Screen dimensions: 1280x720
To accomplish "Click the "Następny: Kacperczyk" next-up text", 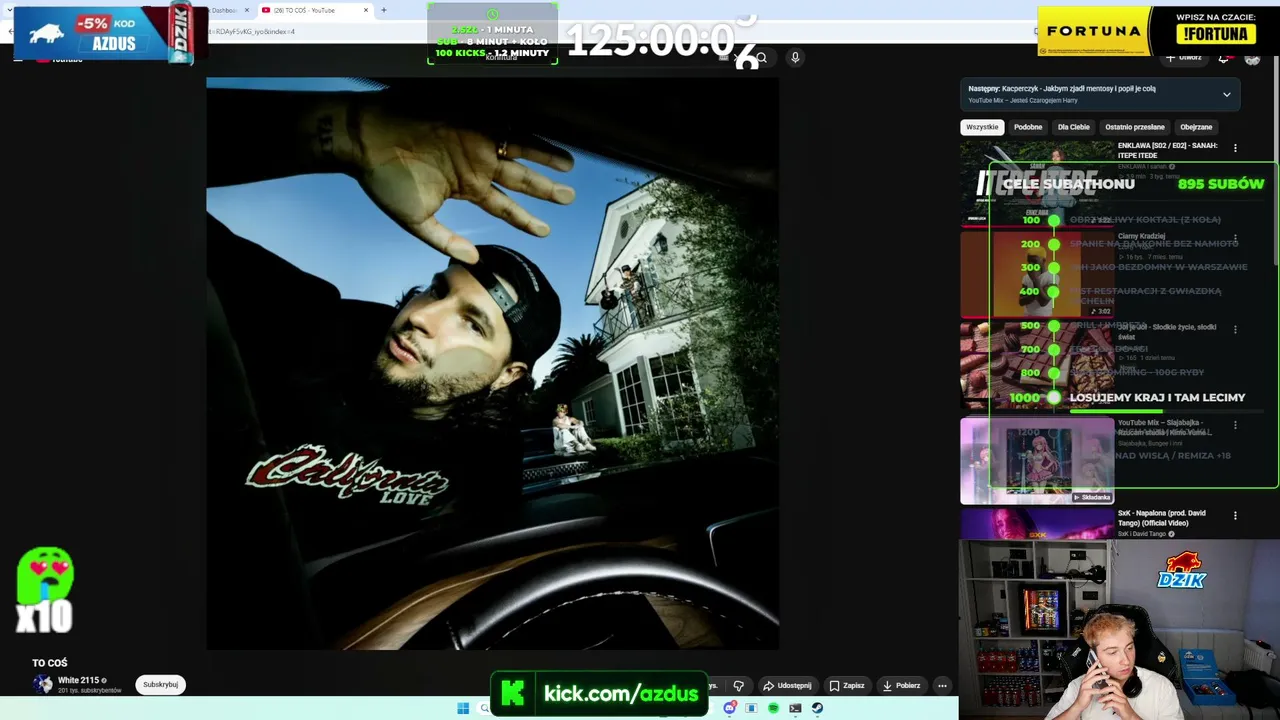I will pyautogui.click(x=1062, y=88).
